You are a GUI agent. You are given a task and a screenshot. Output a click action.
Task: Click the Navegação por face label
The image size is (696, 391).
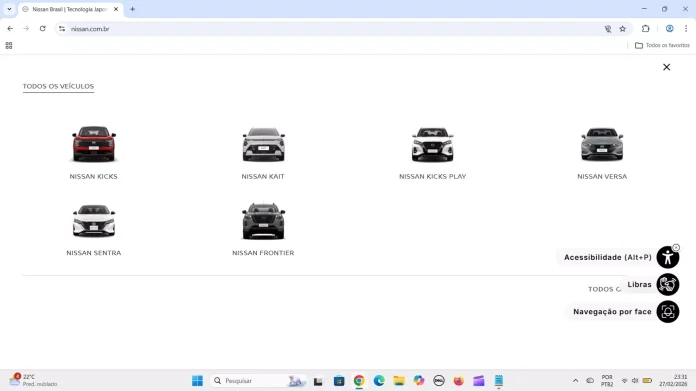[612, 312]
